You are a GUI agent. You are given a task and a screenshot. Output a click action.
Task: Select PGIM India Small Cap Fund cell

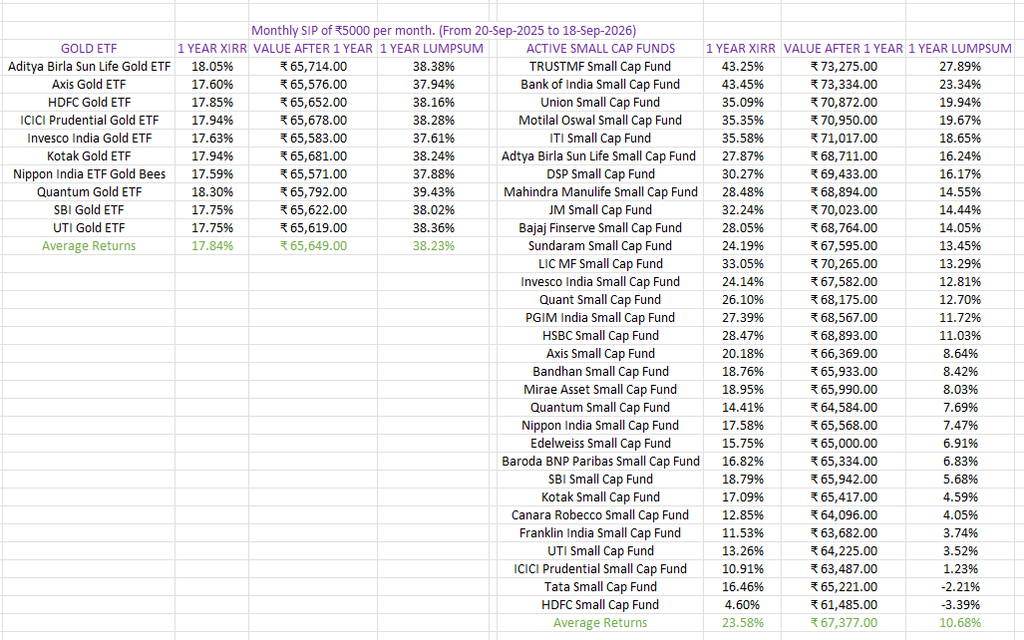(600, 318)
